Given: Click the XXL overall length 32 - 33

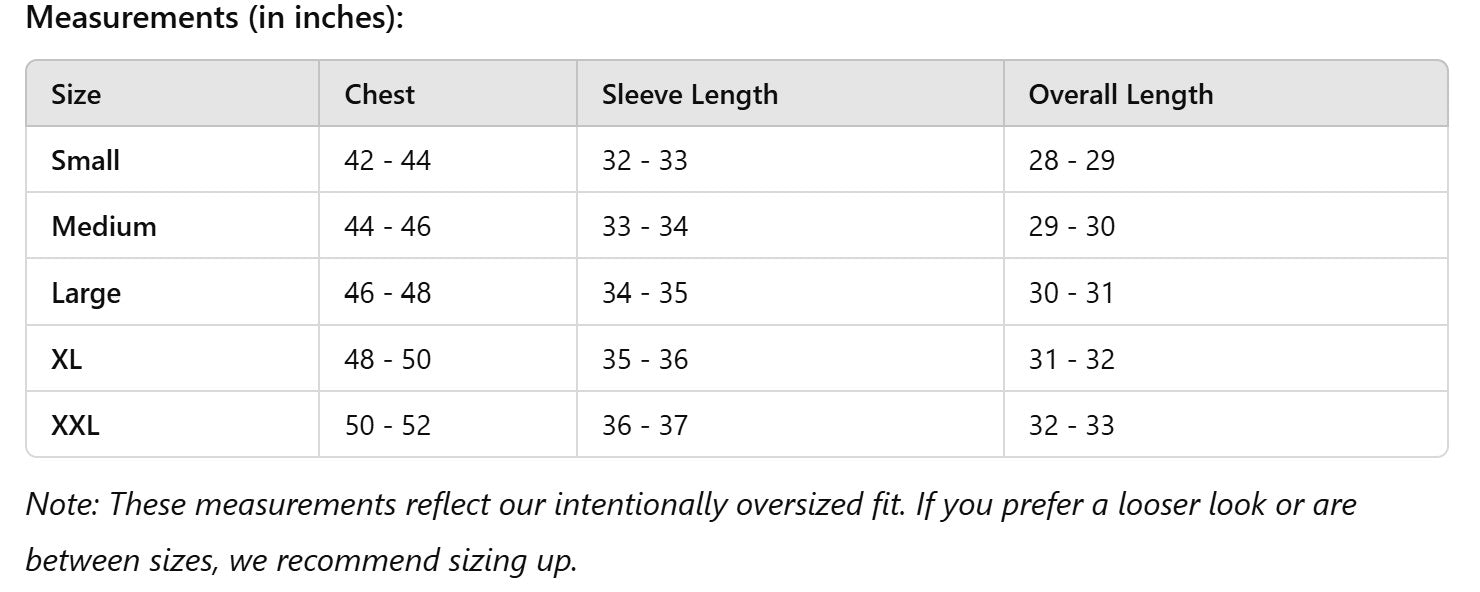Looking at the screenshot, I should pyautogui.click(x=1071, y=425).
